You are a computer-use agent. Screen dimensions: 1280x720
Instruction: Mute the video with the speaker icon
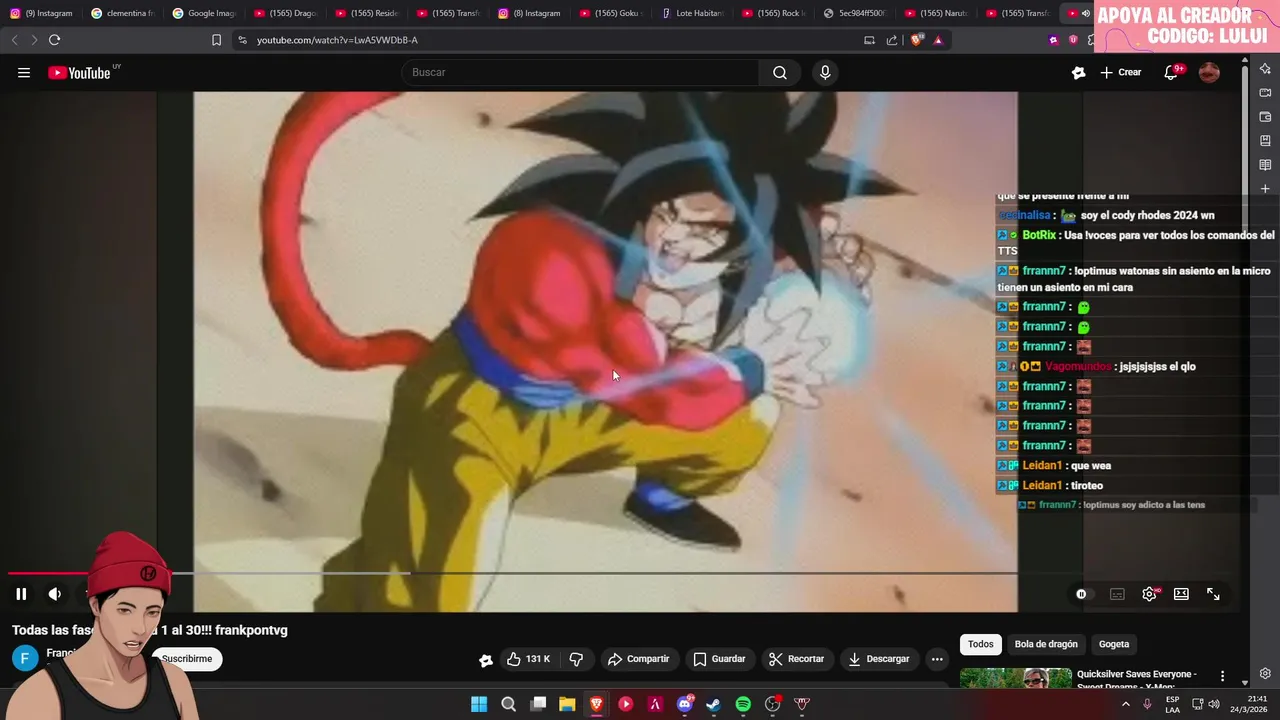pos(55,594)
